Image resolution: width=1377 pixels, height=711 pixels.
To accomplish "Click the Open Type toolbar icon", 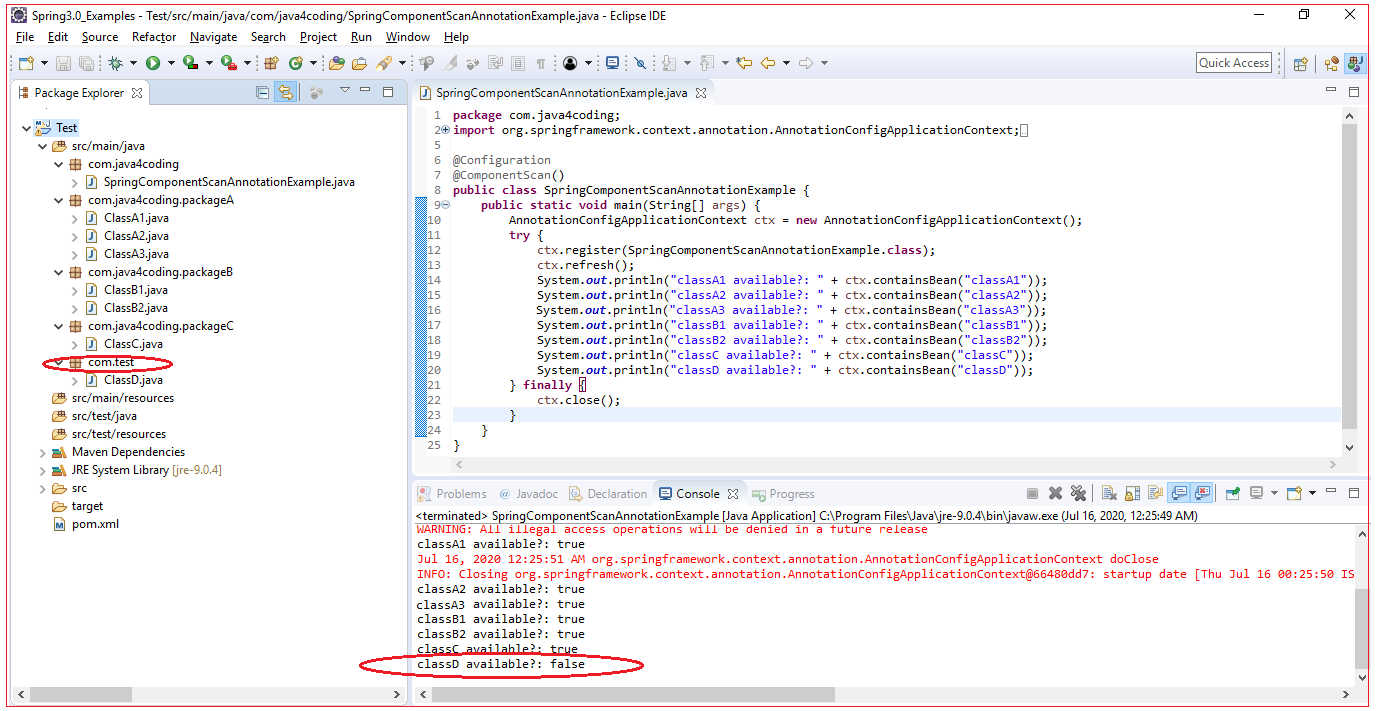I will click(x=337, y=63).
